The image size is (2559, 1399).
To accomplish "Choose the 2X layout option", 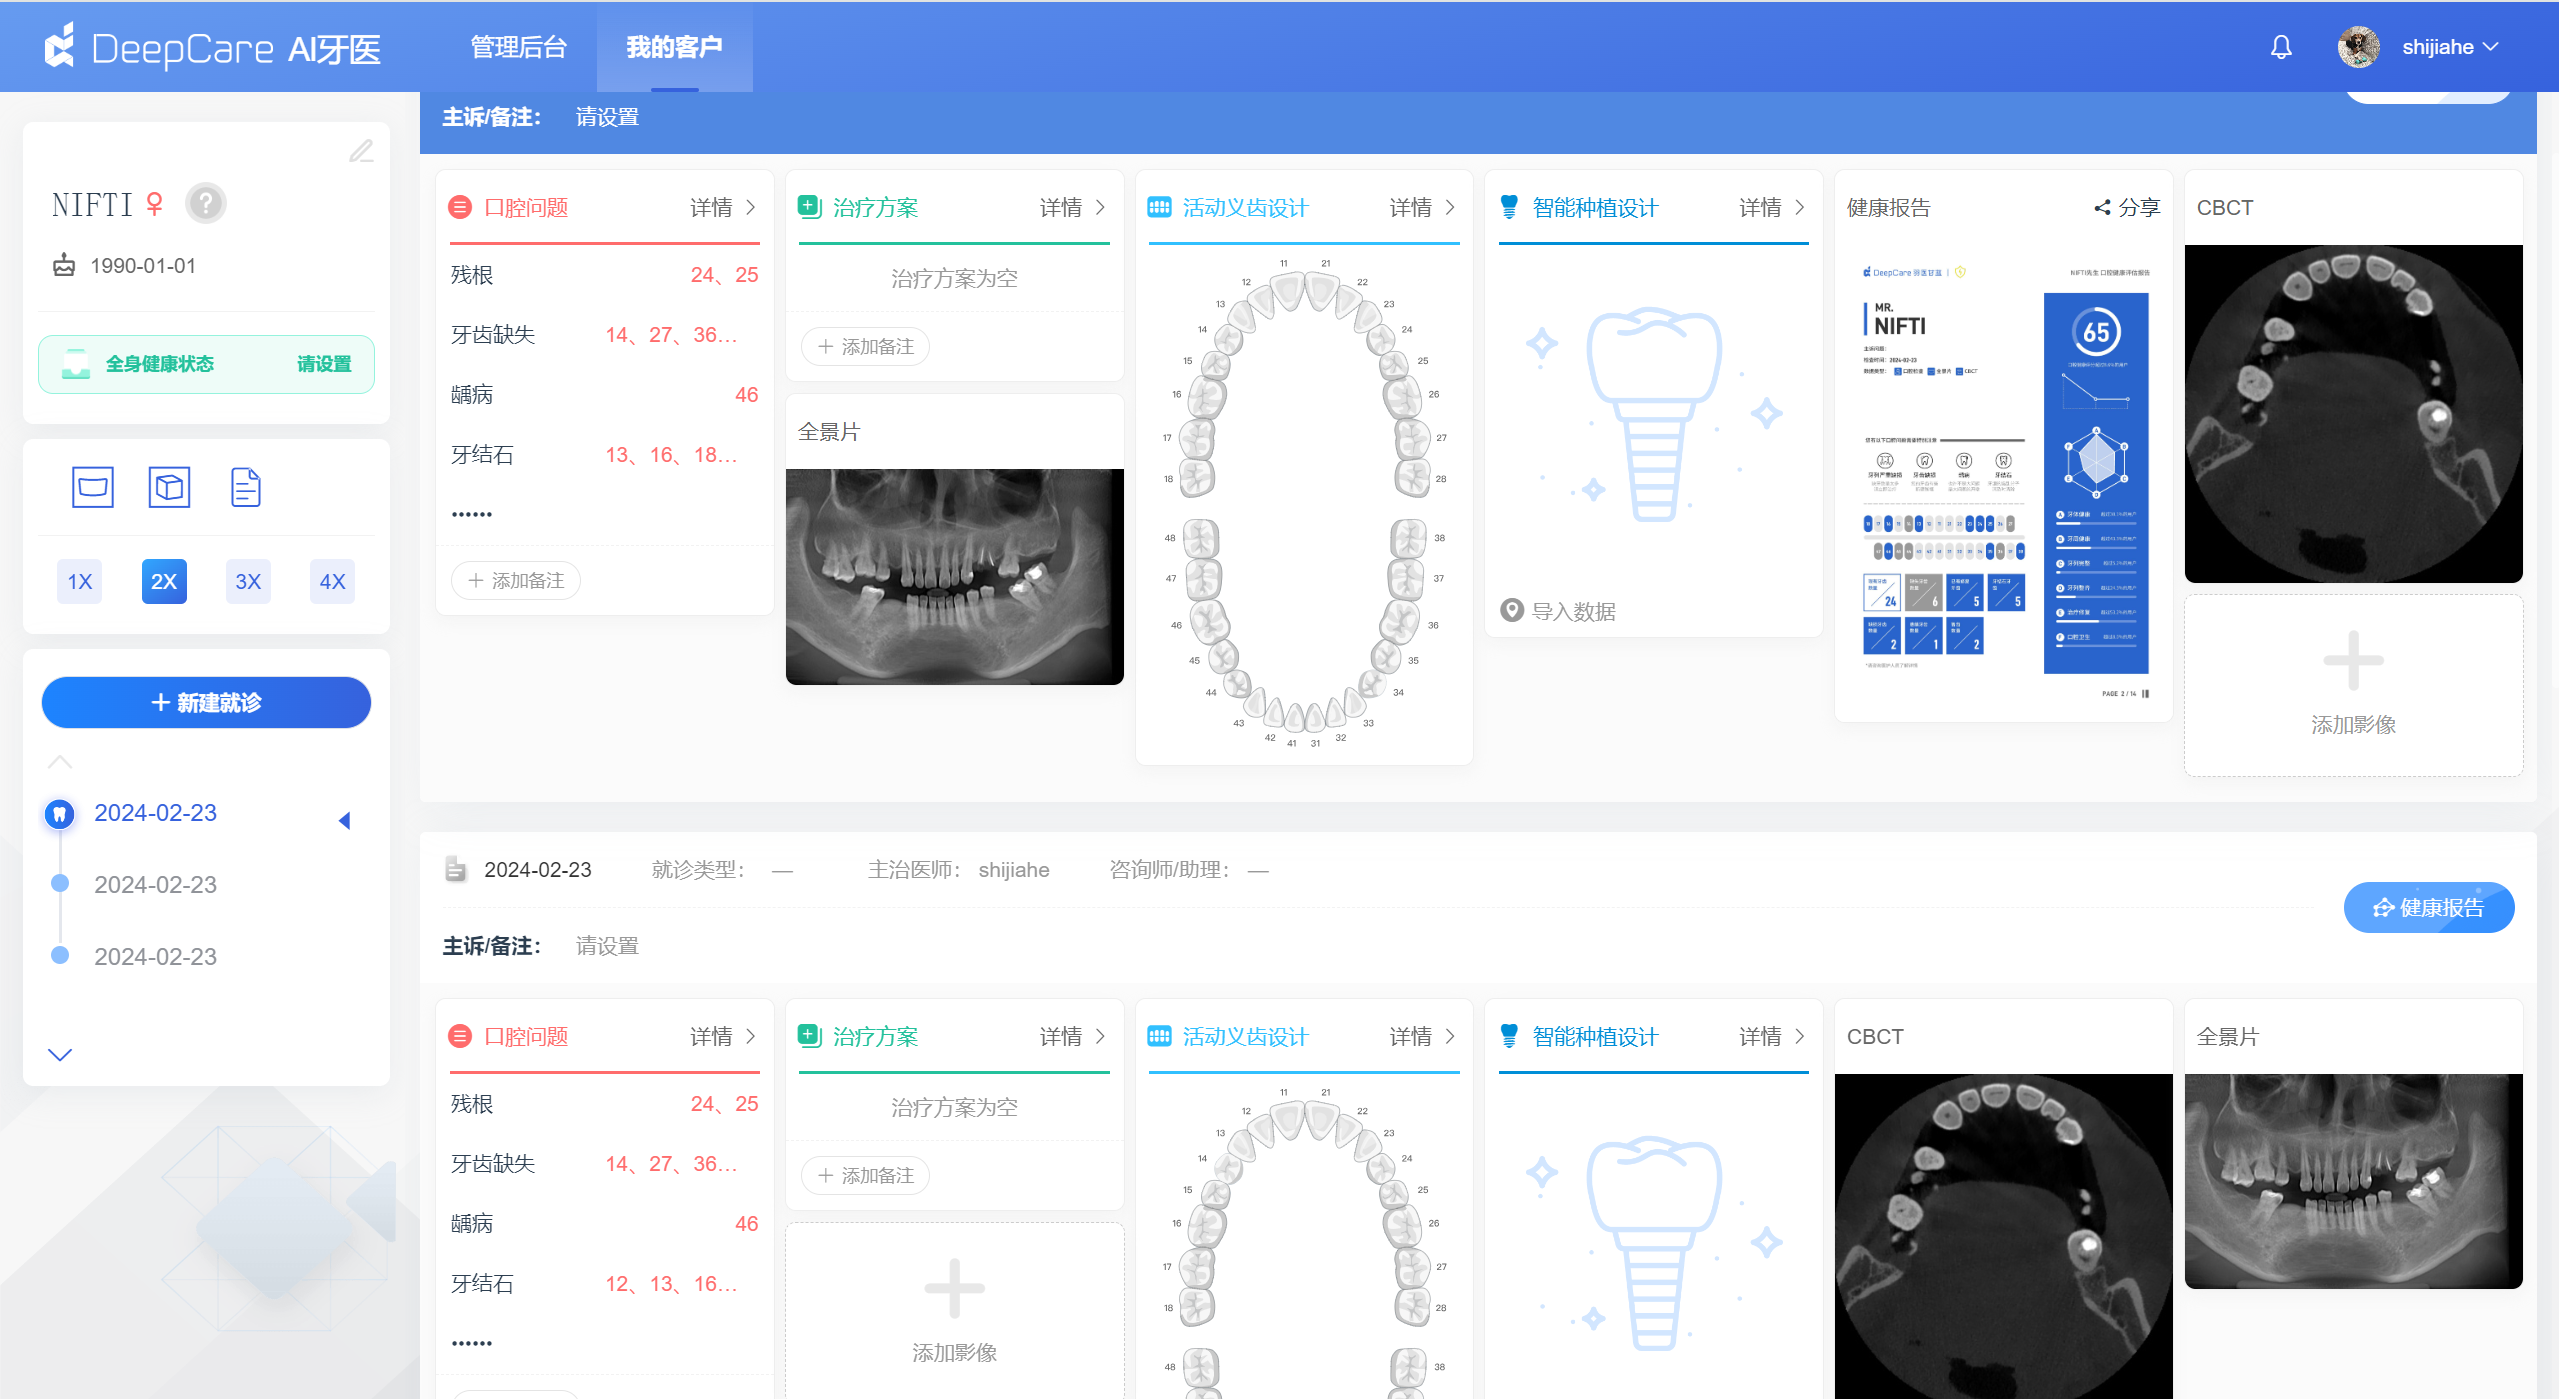I will tap(164, 582).
